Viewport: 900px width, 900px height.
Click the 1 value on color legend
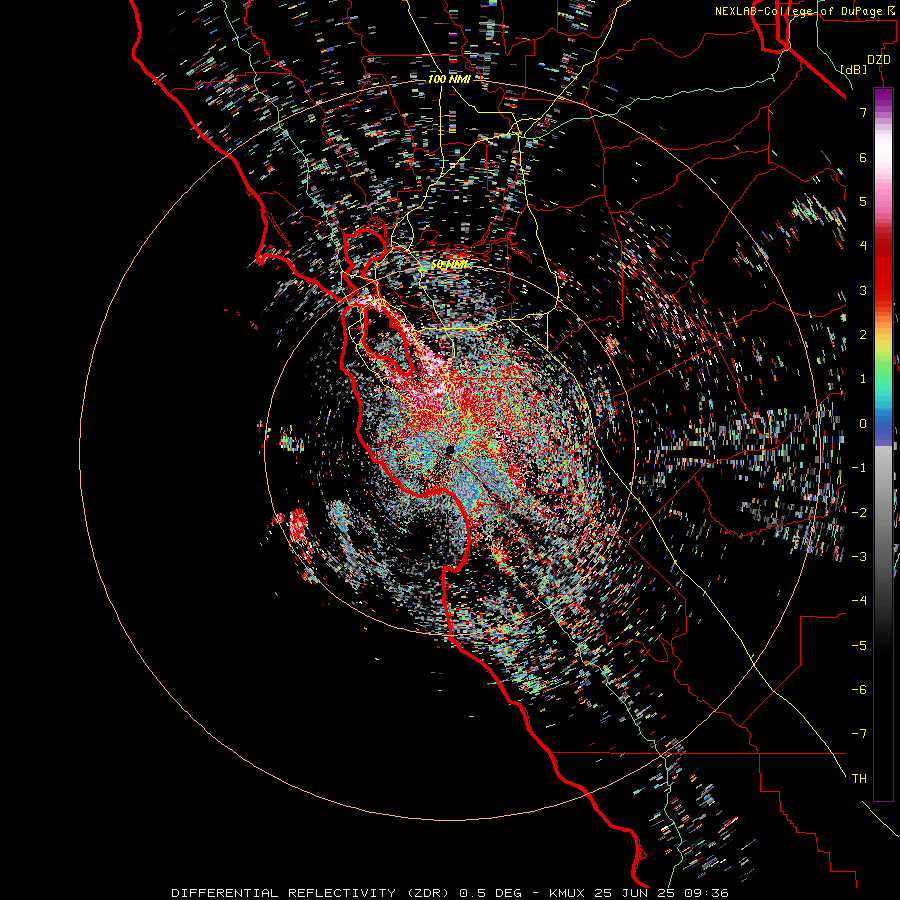tap(863, 379)
